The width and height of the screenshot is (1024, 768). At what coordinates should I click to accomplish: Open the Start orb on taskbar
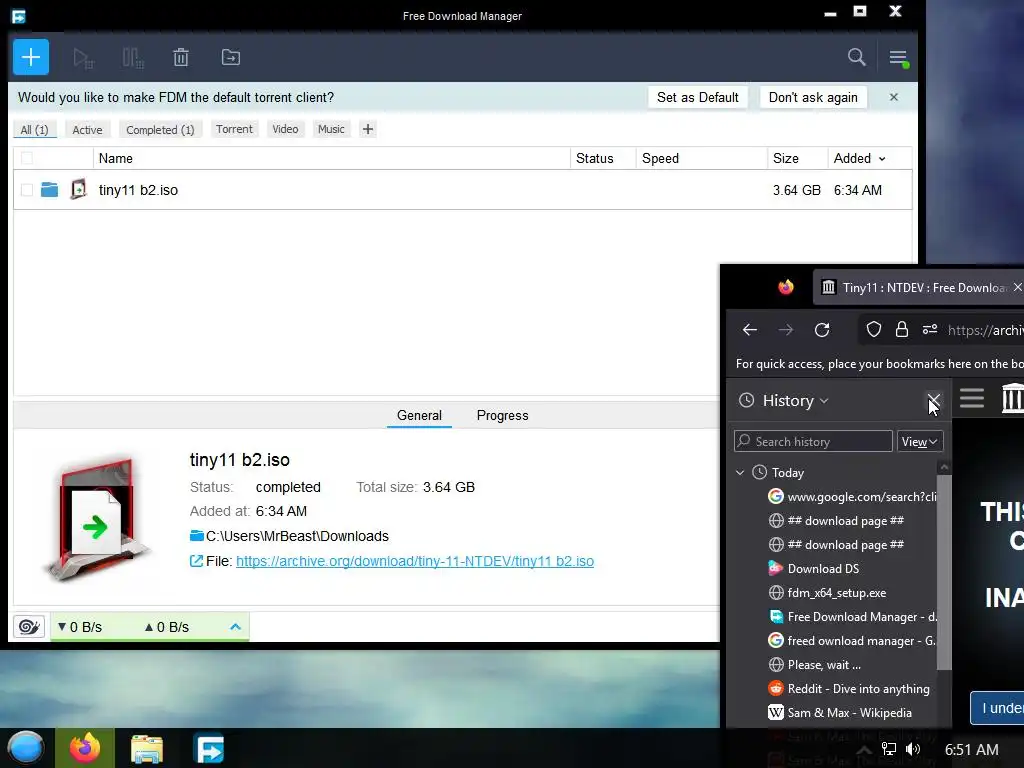pyautogui.click(x=26, y=748)
